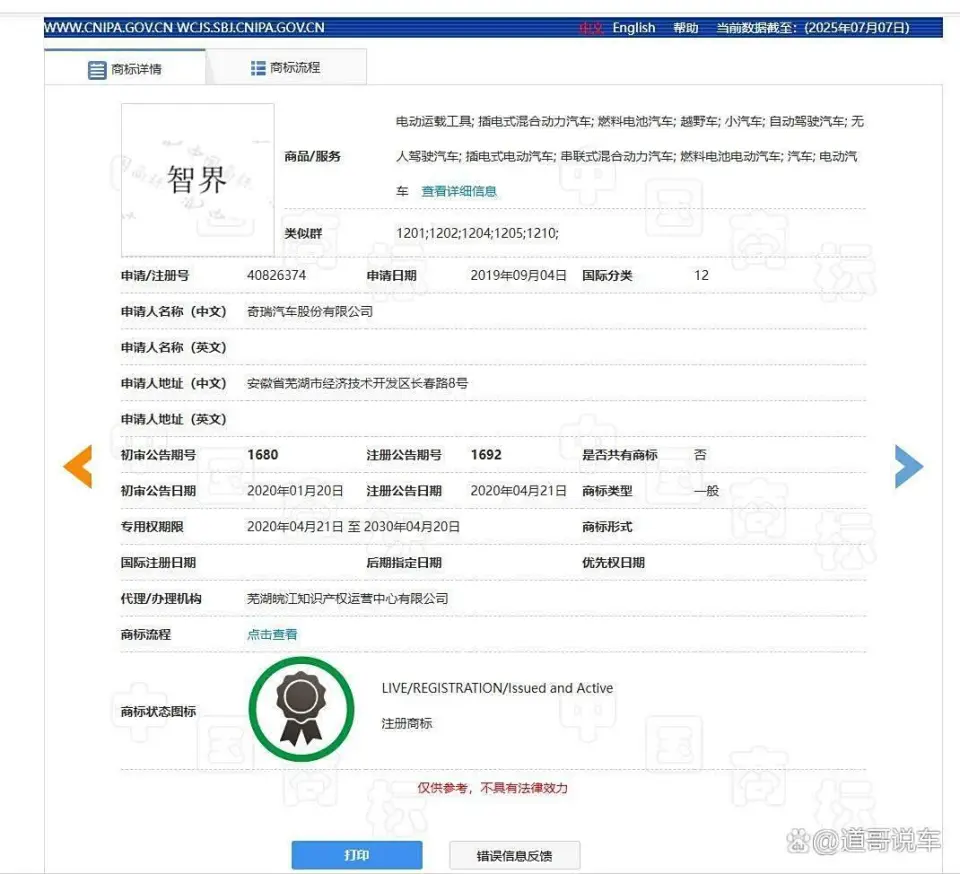Select the 是否共有商标 value 否
Image resolution: width=960 pixels, height=874 pixels.
pos(700,455)
